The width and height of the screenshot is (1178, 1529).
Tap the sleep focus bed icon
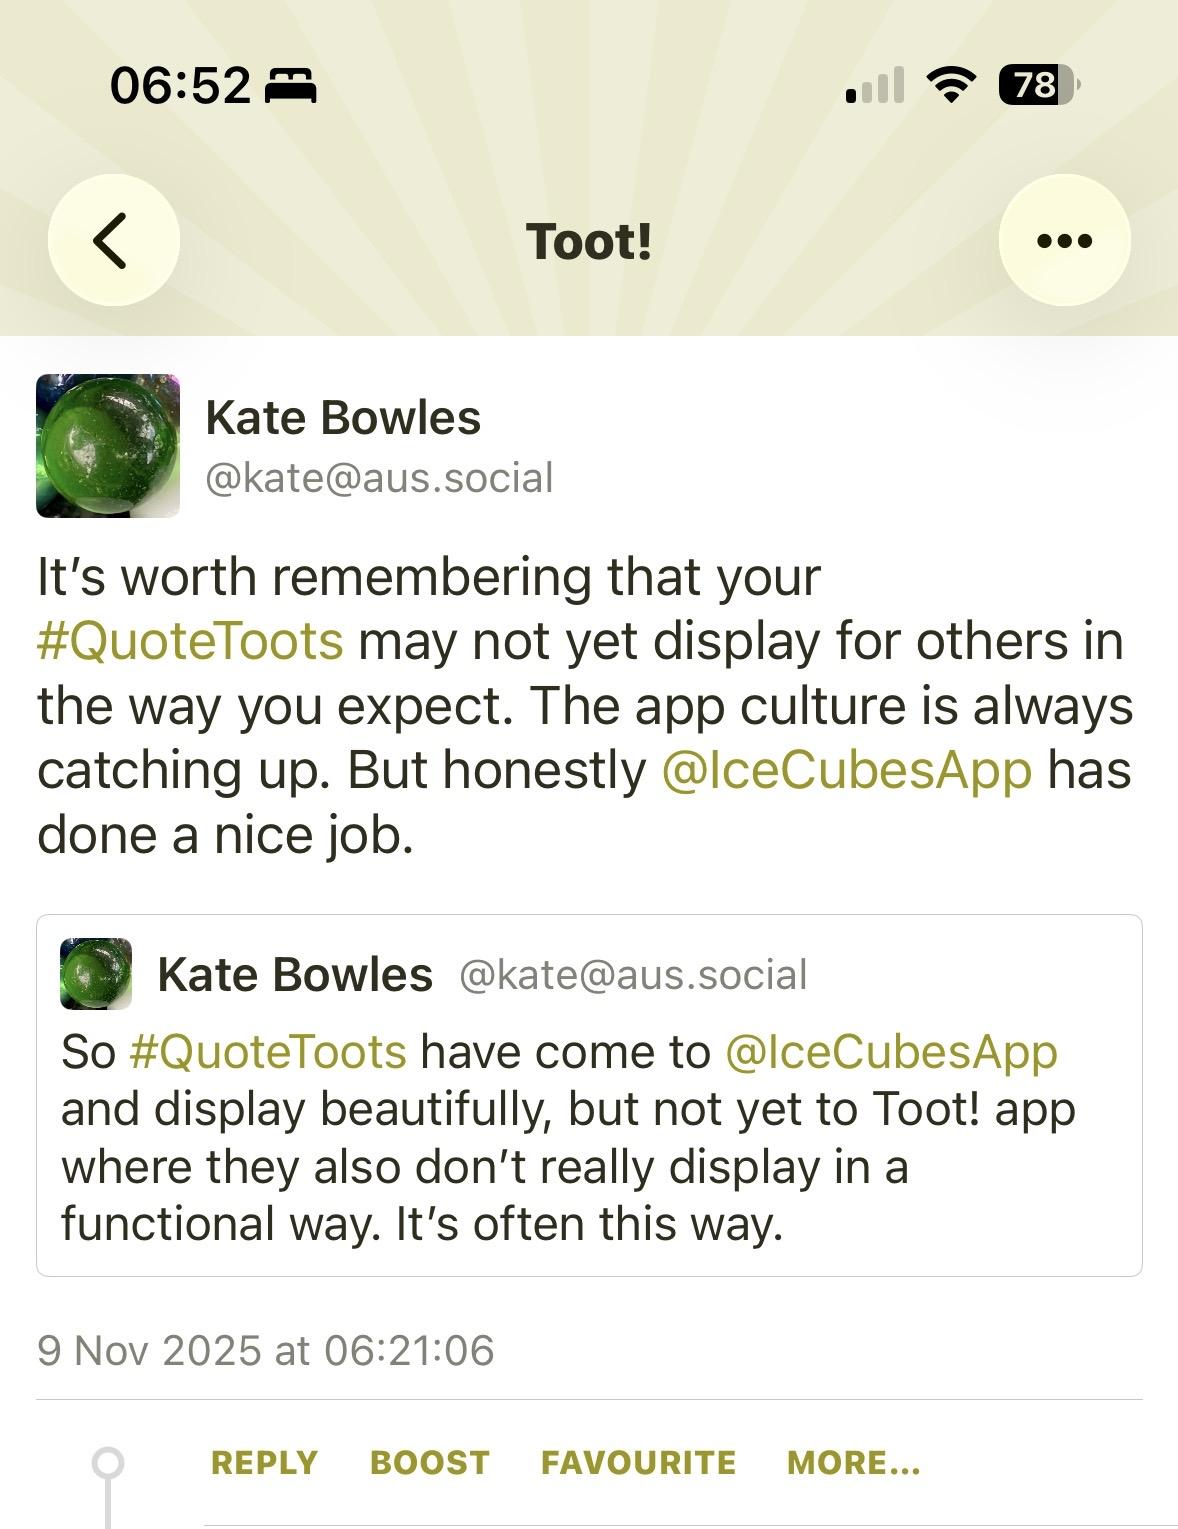[290, 86]
